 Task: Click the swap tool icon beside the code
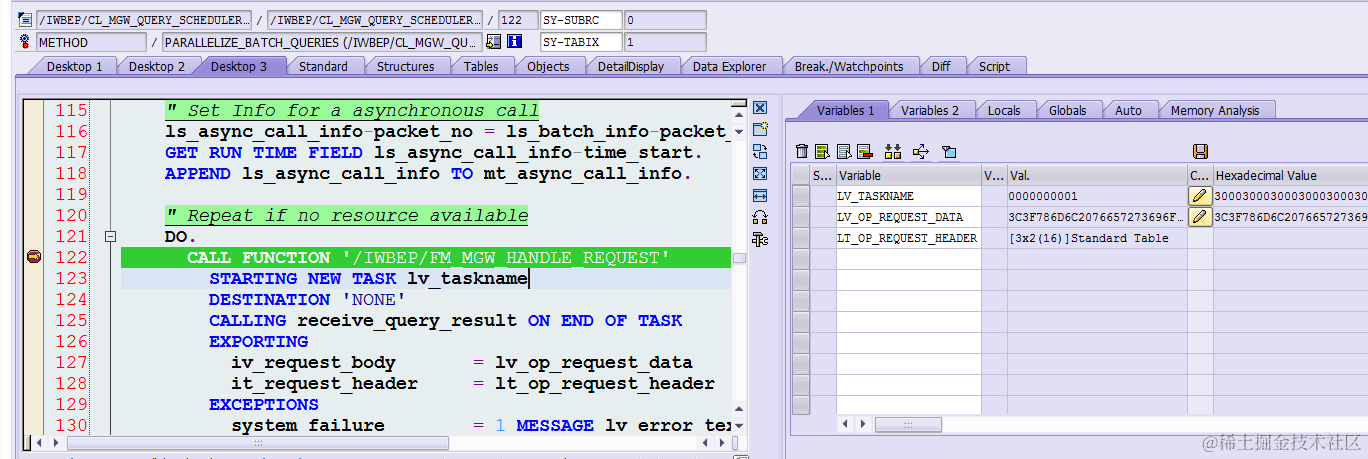tap(760, 151)
